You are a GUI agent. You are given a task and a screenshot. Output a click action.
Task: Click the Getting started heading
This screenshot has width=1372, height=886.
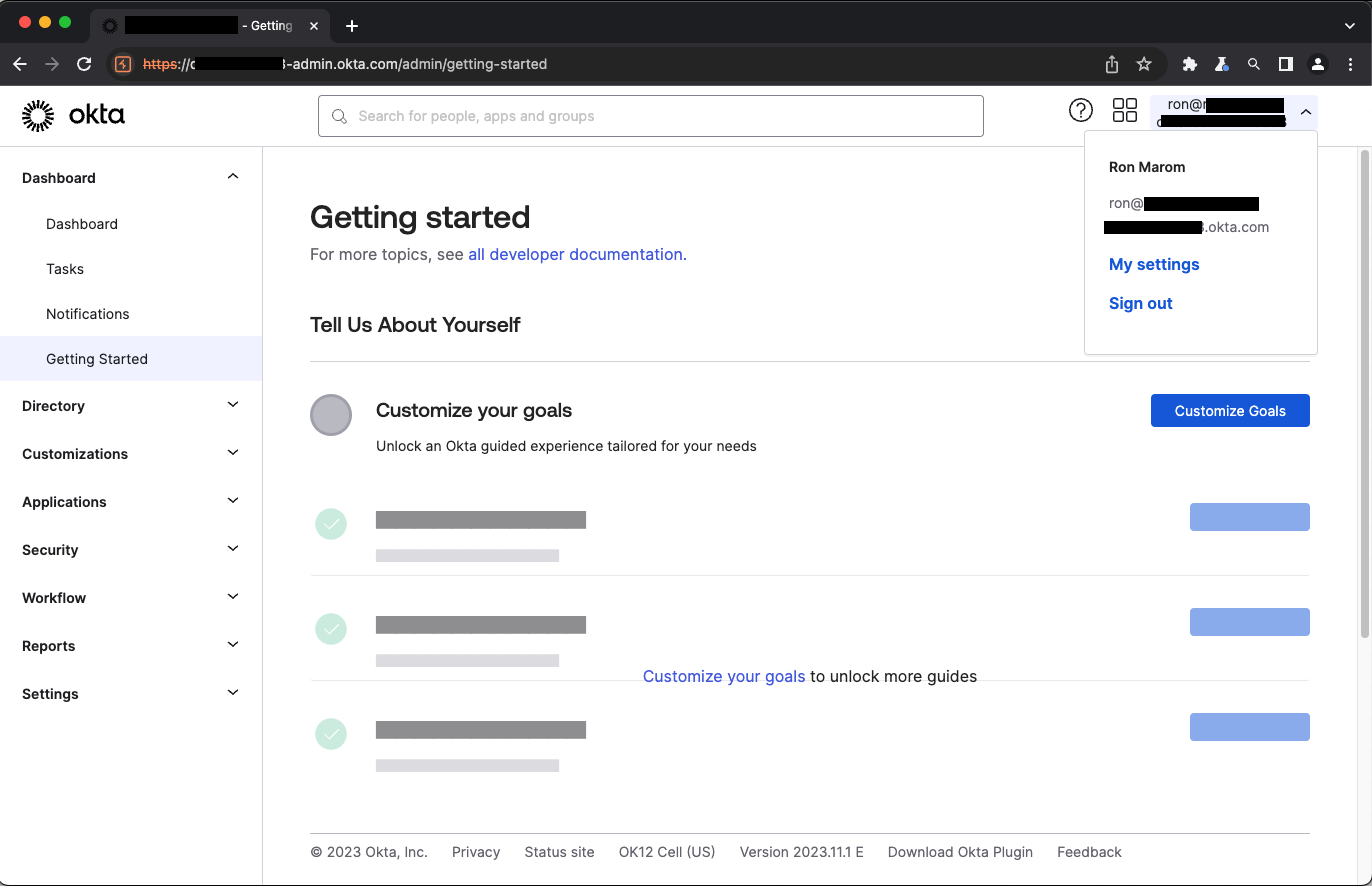click(420, 217)
